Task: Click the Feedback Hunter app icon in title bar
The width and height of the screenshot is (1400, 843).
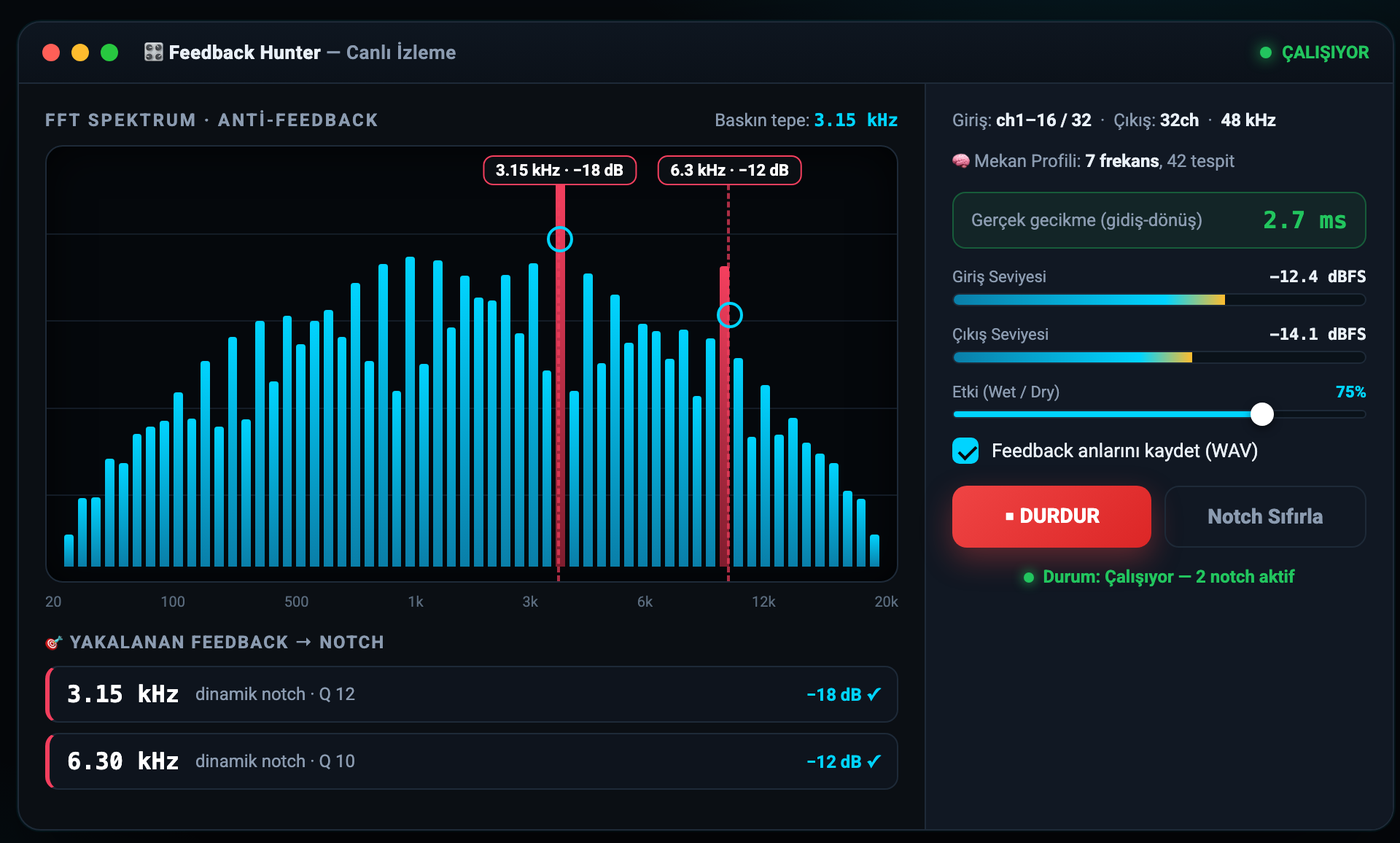Action: coord(154,52)
